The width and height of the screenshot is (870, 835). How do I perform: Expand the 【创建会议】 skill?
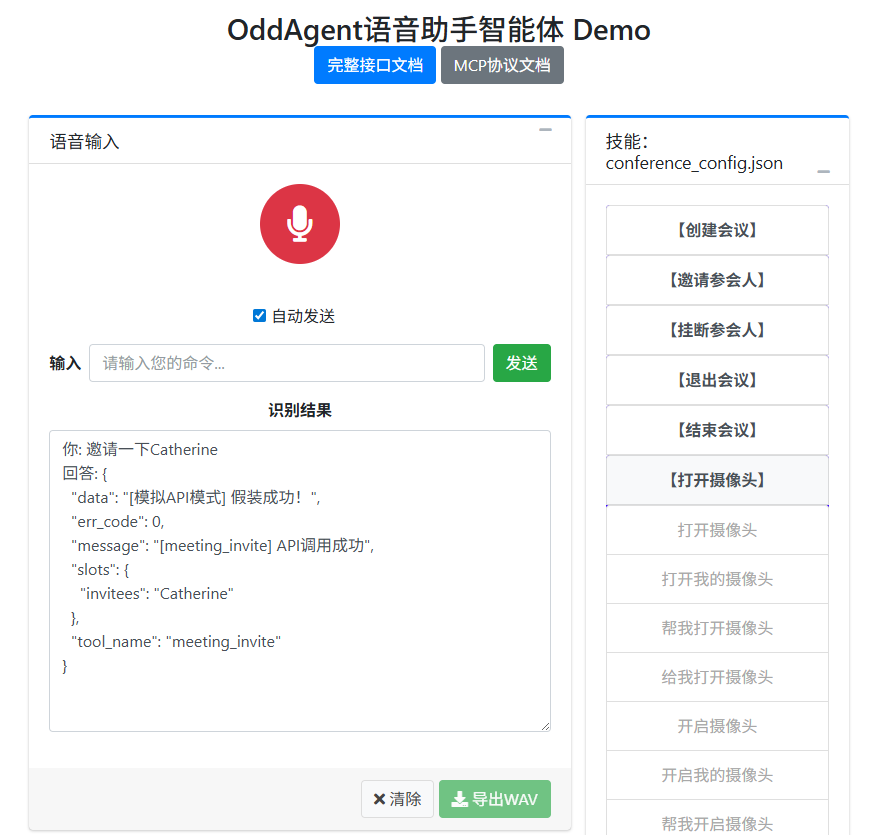(x=717, y=230)
